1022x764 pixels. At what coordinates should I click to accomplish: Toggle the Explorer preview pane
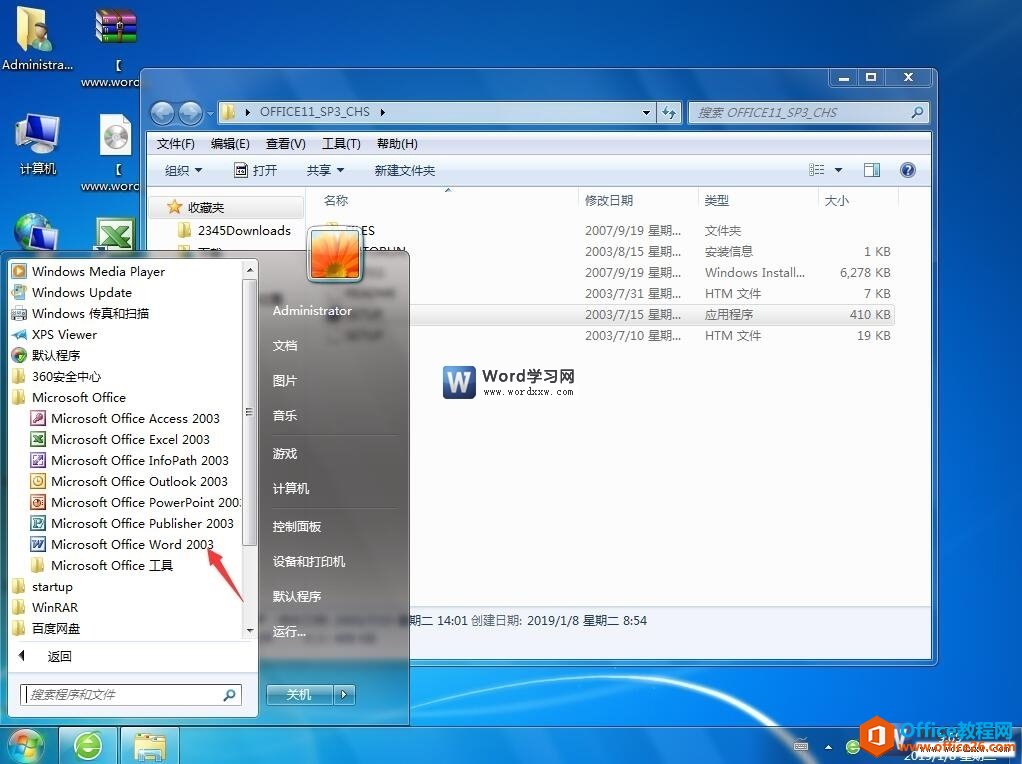(871, 170)
